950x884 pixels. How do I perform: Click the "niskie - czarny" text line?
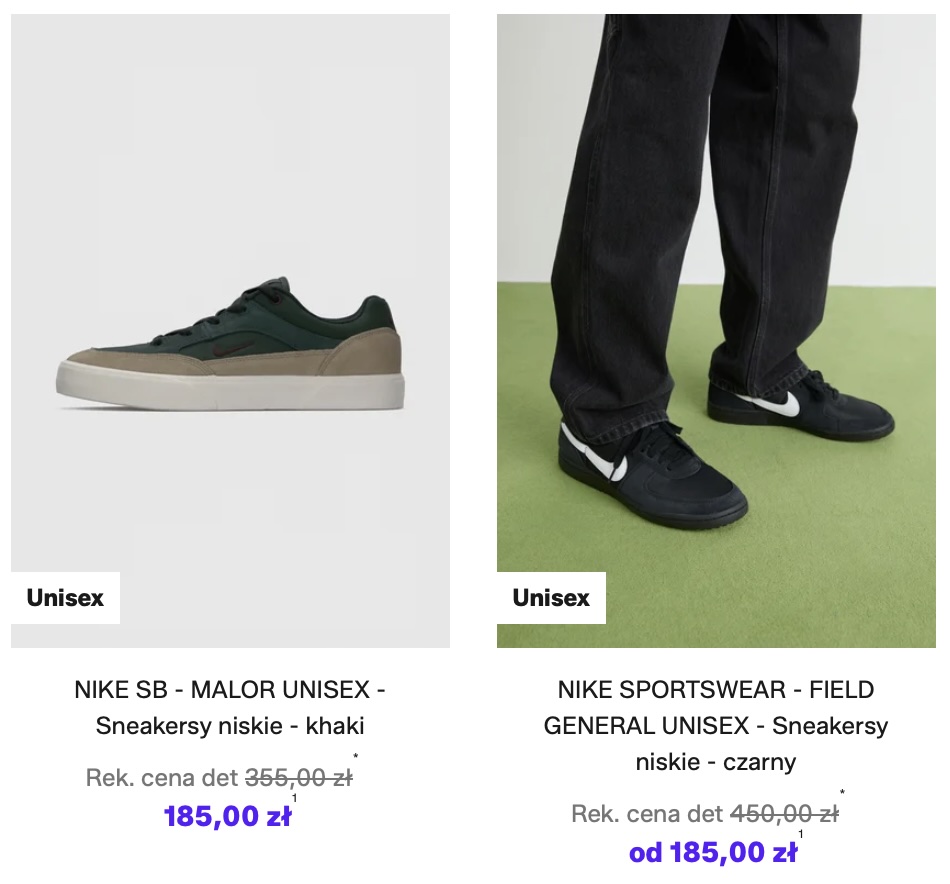(716, 762)
